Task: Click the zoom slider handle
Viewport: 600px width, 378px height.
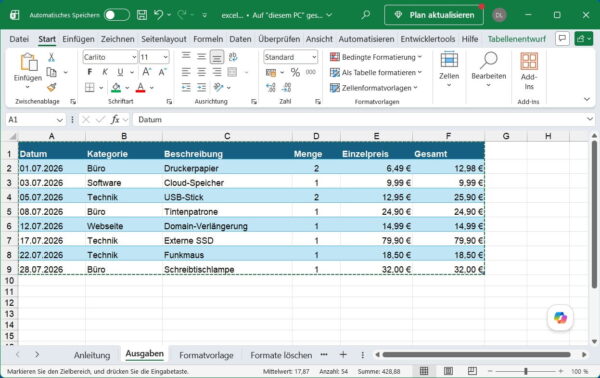Action: (526, 371)
